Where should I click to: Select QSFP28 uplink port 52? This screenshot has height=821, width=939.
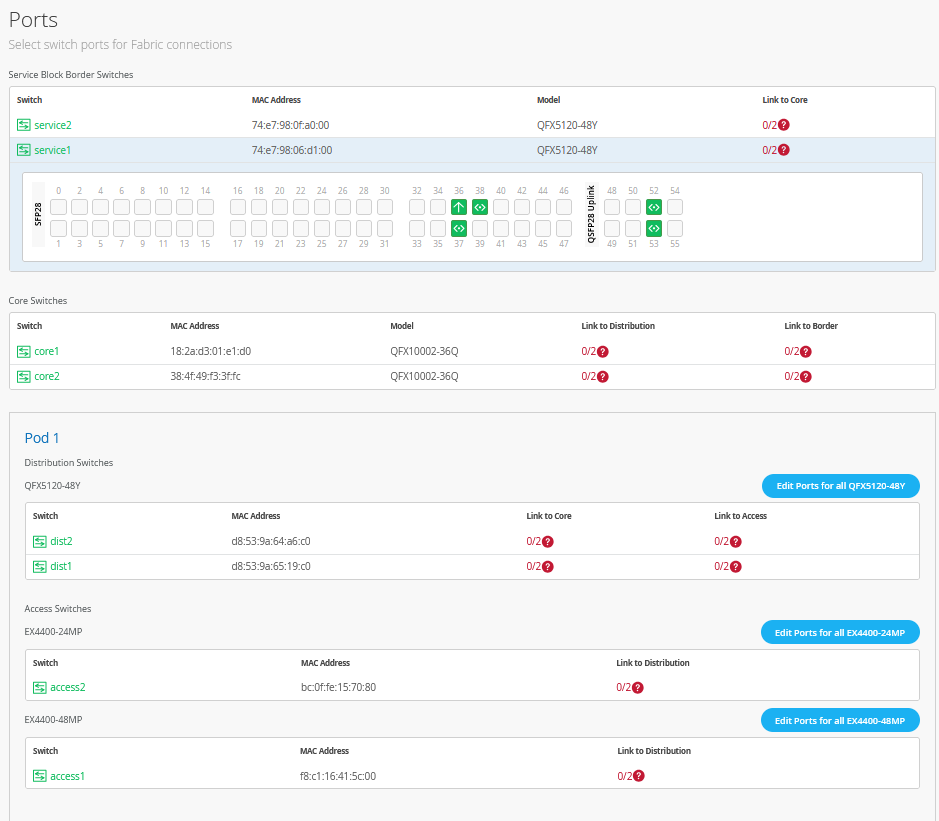(x=654, y=207)
